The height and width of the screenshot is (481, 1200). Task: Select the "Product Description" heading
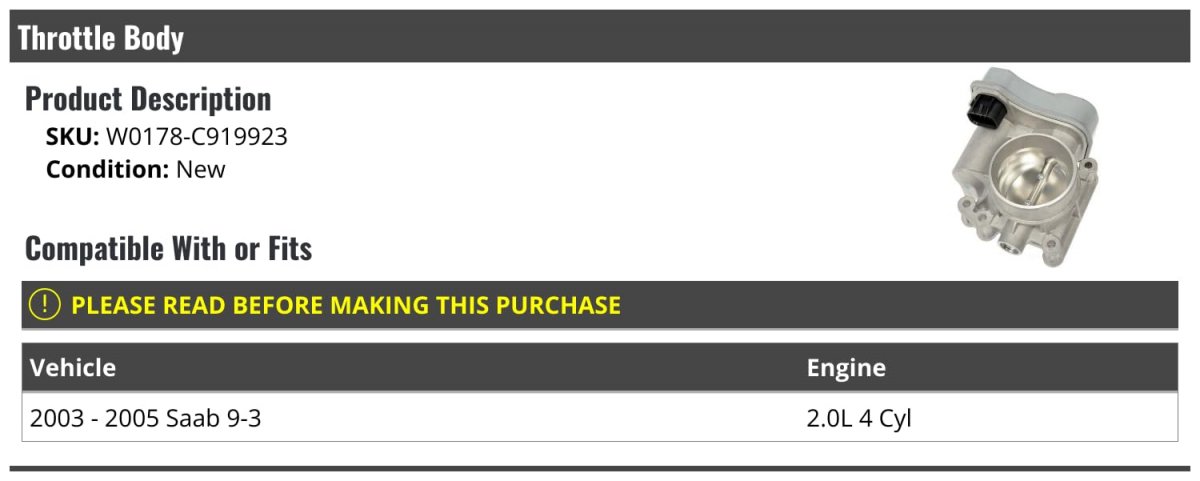coord(148,99)
